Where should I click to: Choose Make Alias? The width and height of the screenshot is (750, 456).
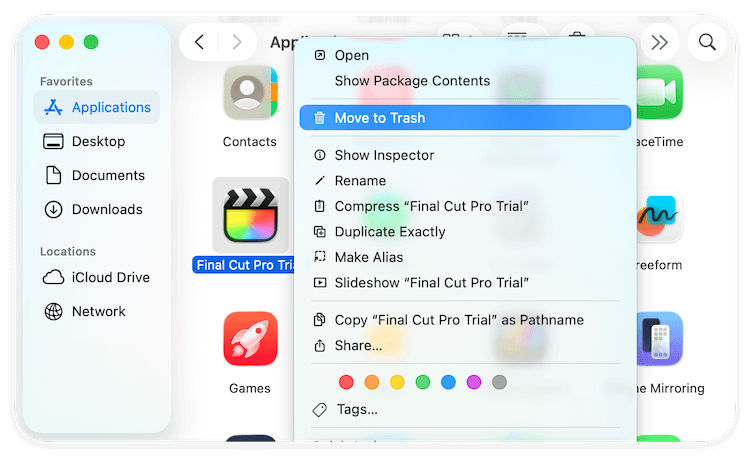pos(465,257)
